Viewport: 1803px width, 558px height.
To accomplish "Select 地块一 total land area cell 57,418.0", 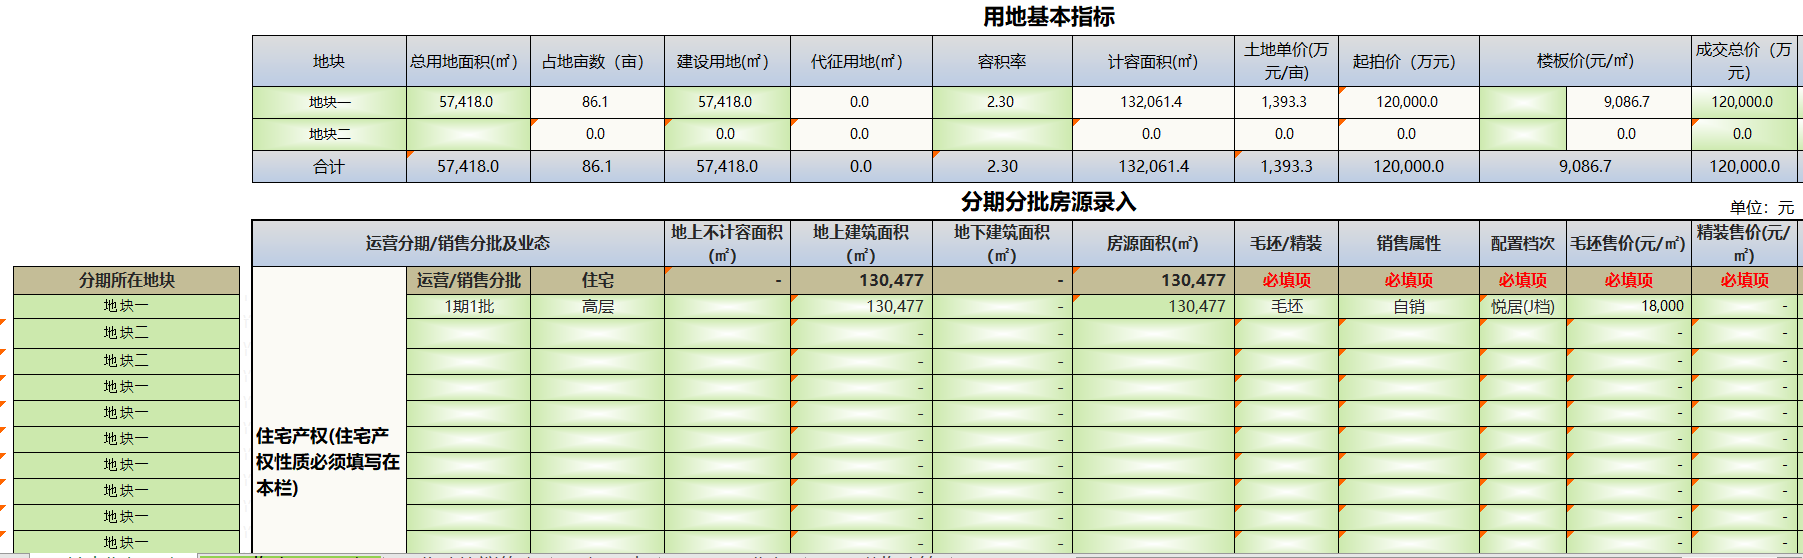I will click(467, 102).
